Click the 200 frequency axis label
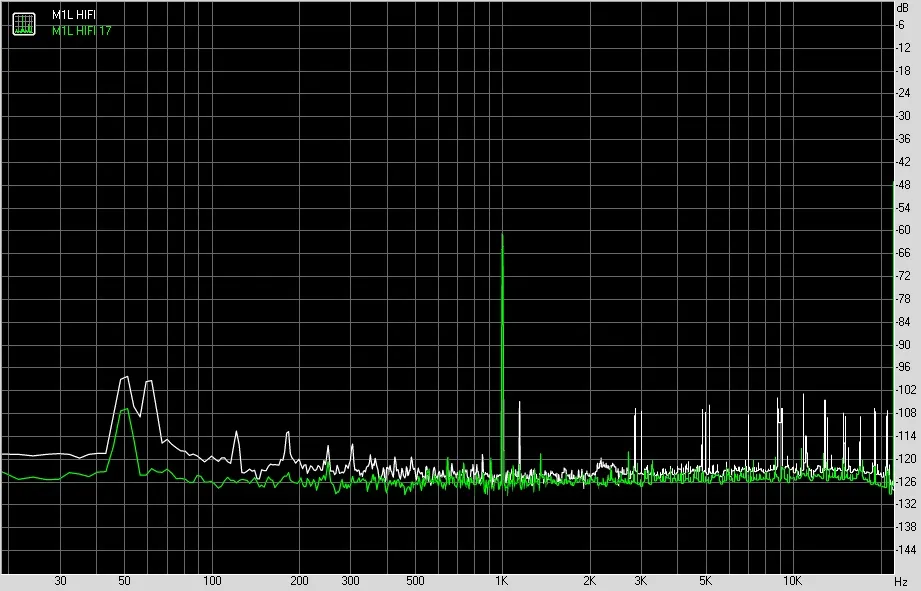Screen dimensions: 921x591 (x=299, y=581)
